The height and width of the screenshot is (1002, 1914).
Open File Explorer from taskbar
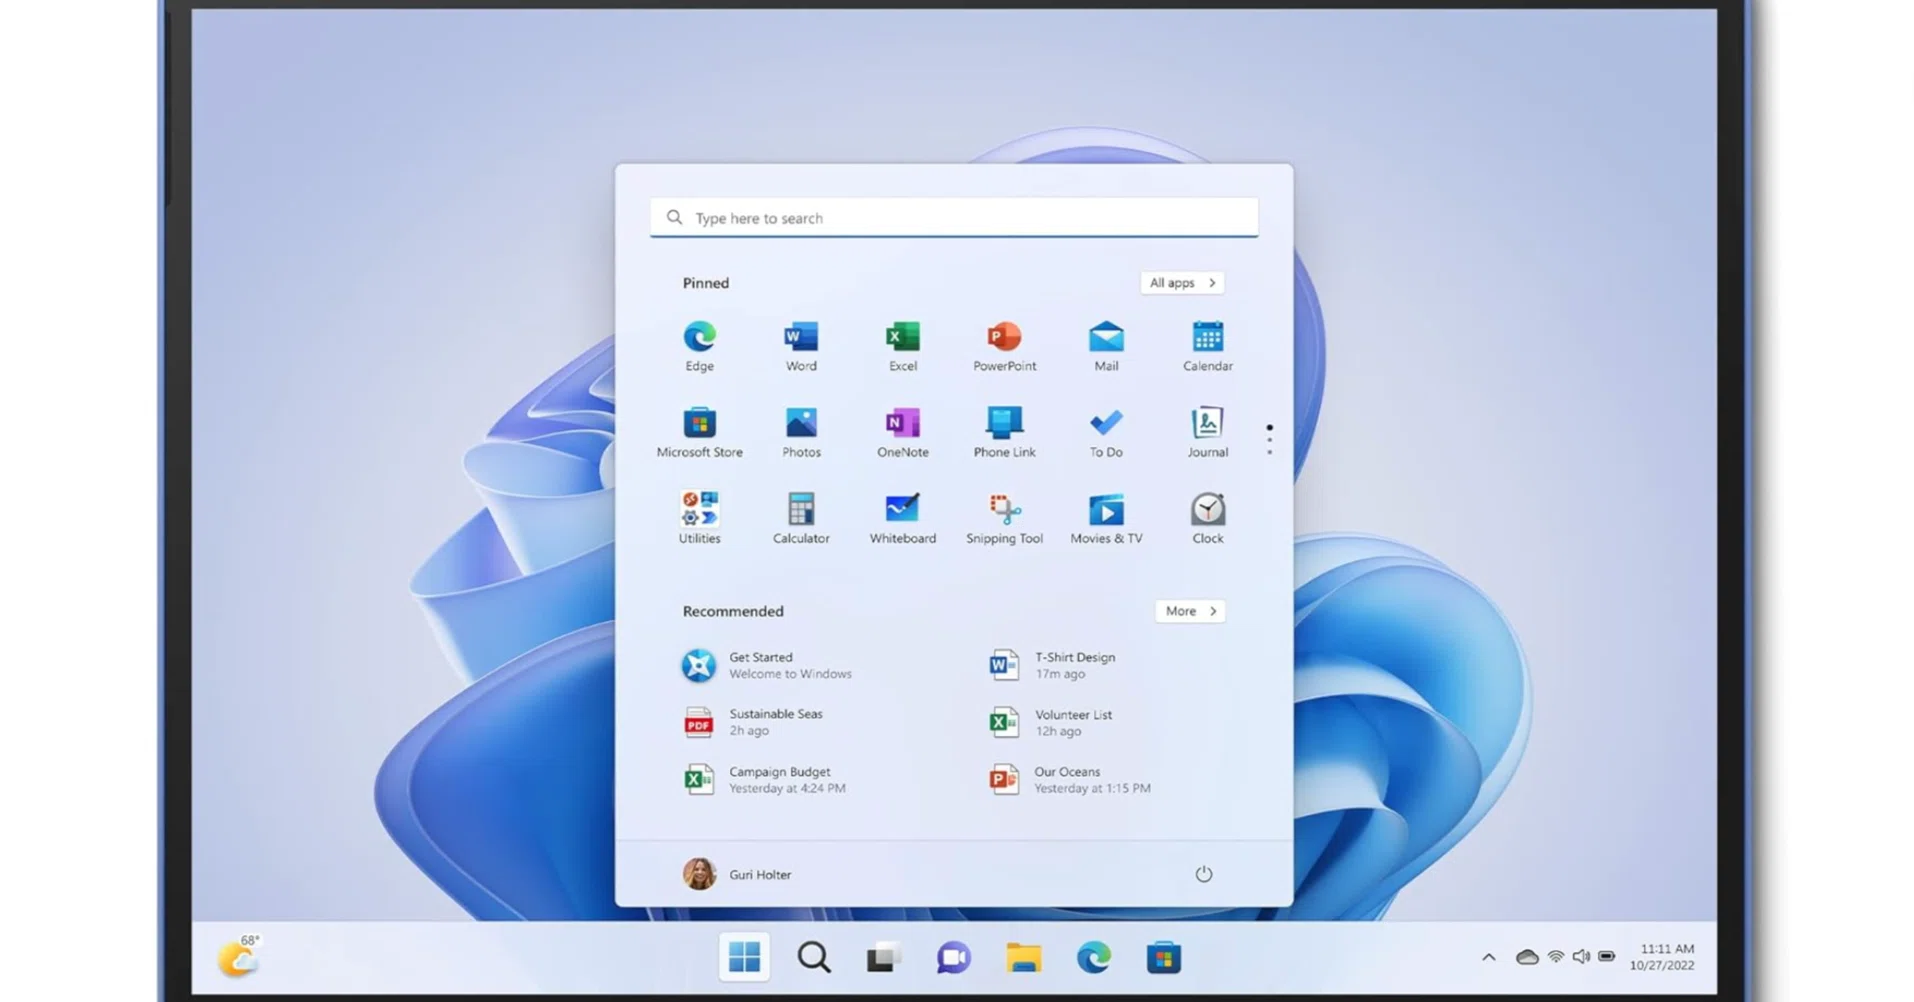(x=1023, y=958)
